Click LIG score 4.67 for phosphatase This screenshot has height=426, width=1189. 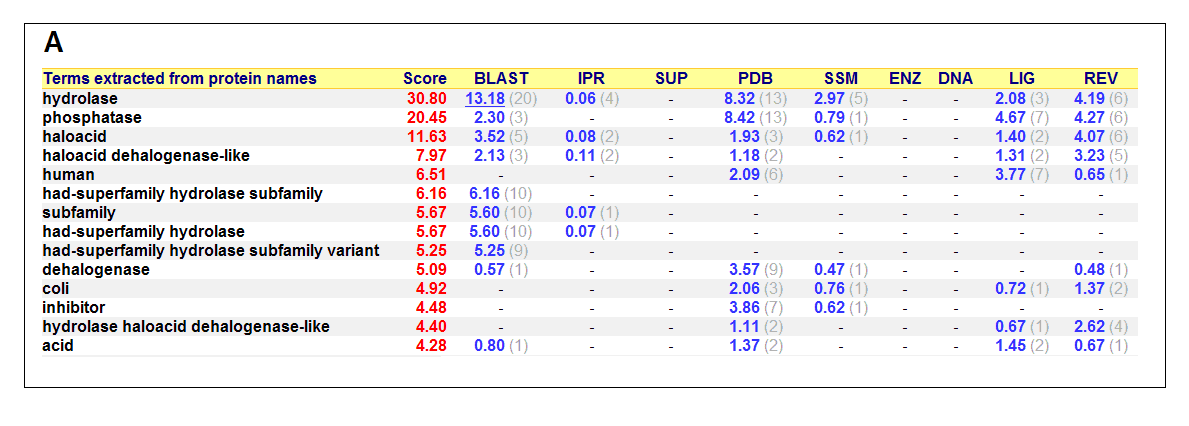pyautogui.click(x=1009, y=117)
